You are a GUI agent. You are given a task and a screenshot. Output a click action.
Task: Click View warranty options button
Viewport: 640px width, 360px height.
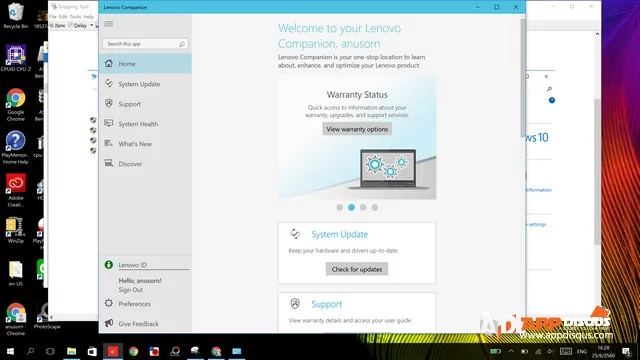[357, 129]
